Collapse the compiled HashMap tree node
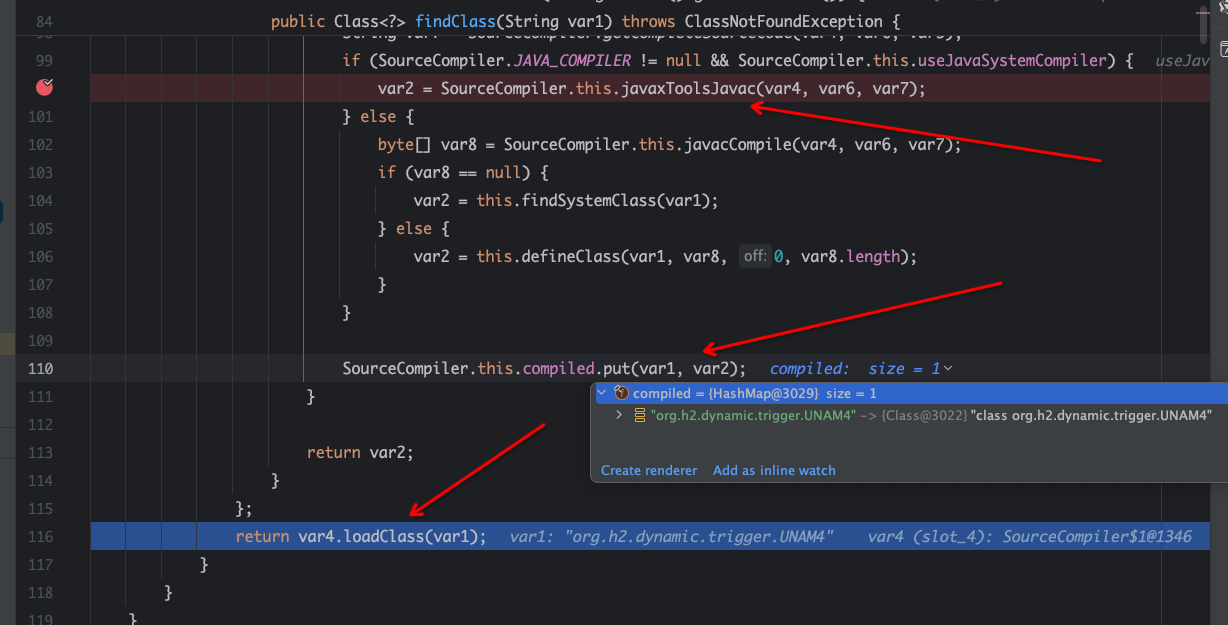Image resolution: width=1228 pixels, height=625 pixels. coord(602,394)
